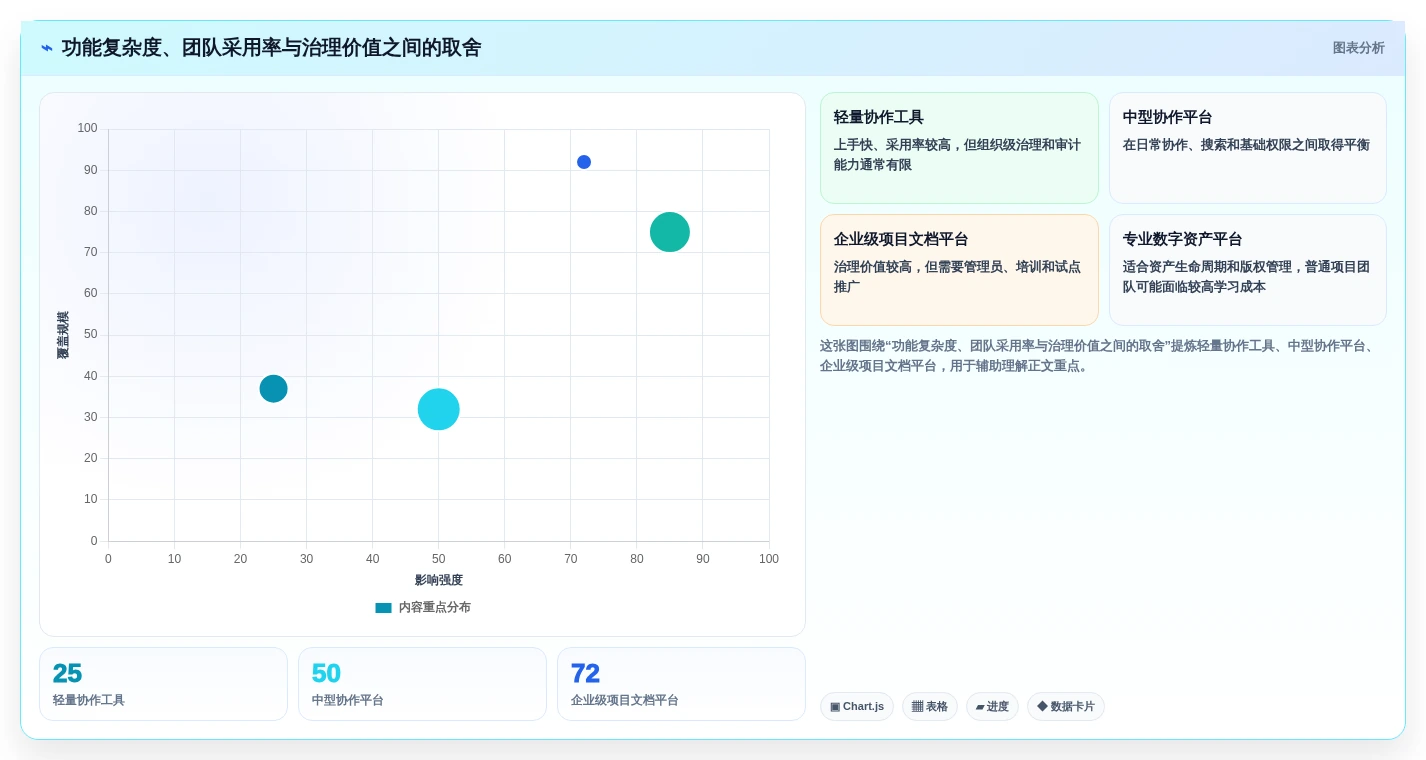The image size is (1426, 760).
Task: Select the cyan bubble near 50
Action: tap(438, 409)
